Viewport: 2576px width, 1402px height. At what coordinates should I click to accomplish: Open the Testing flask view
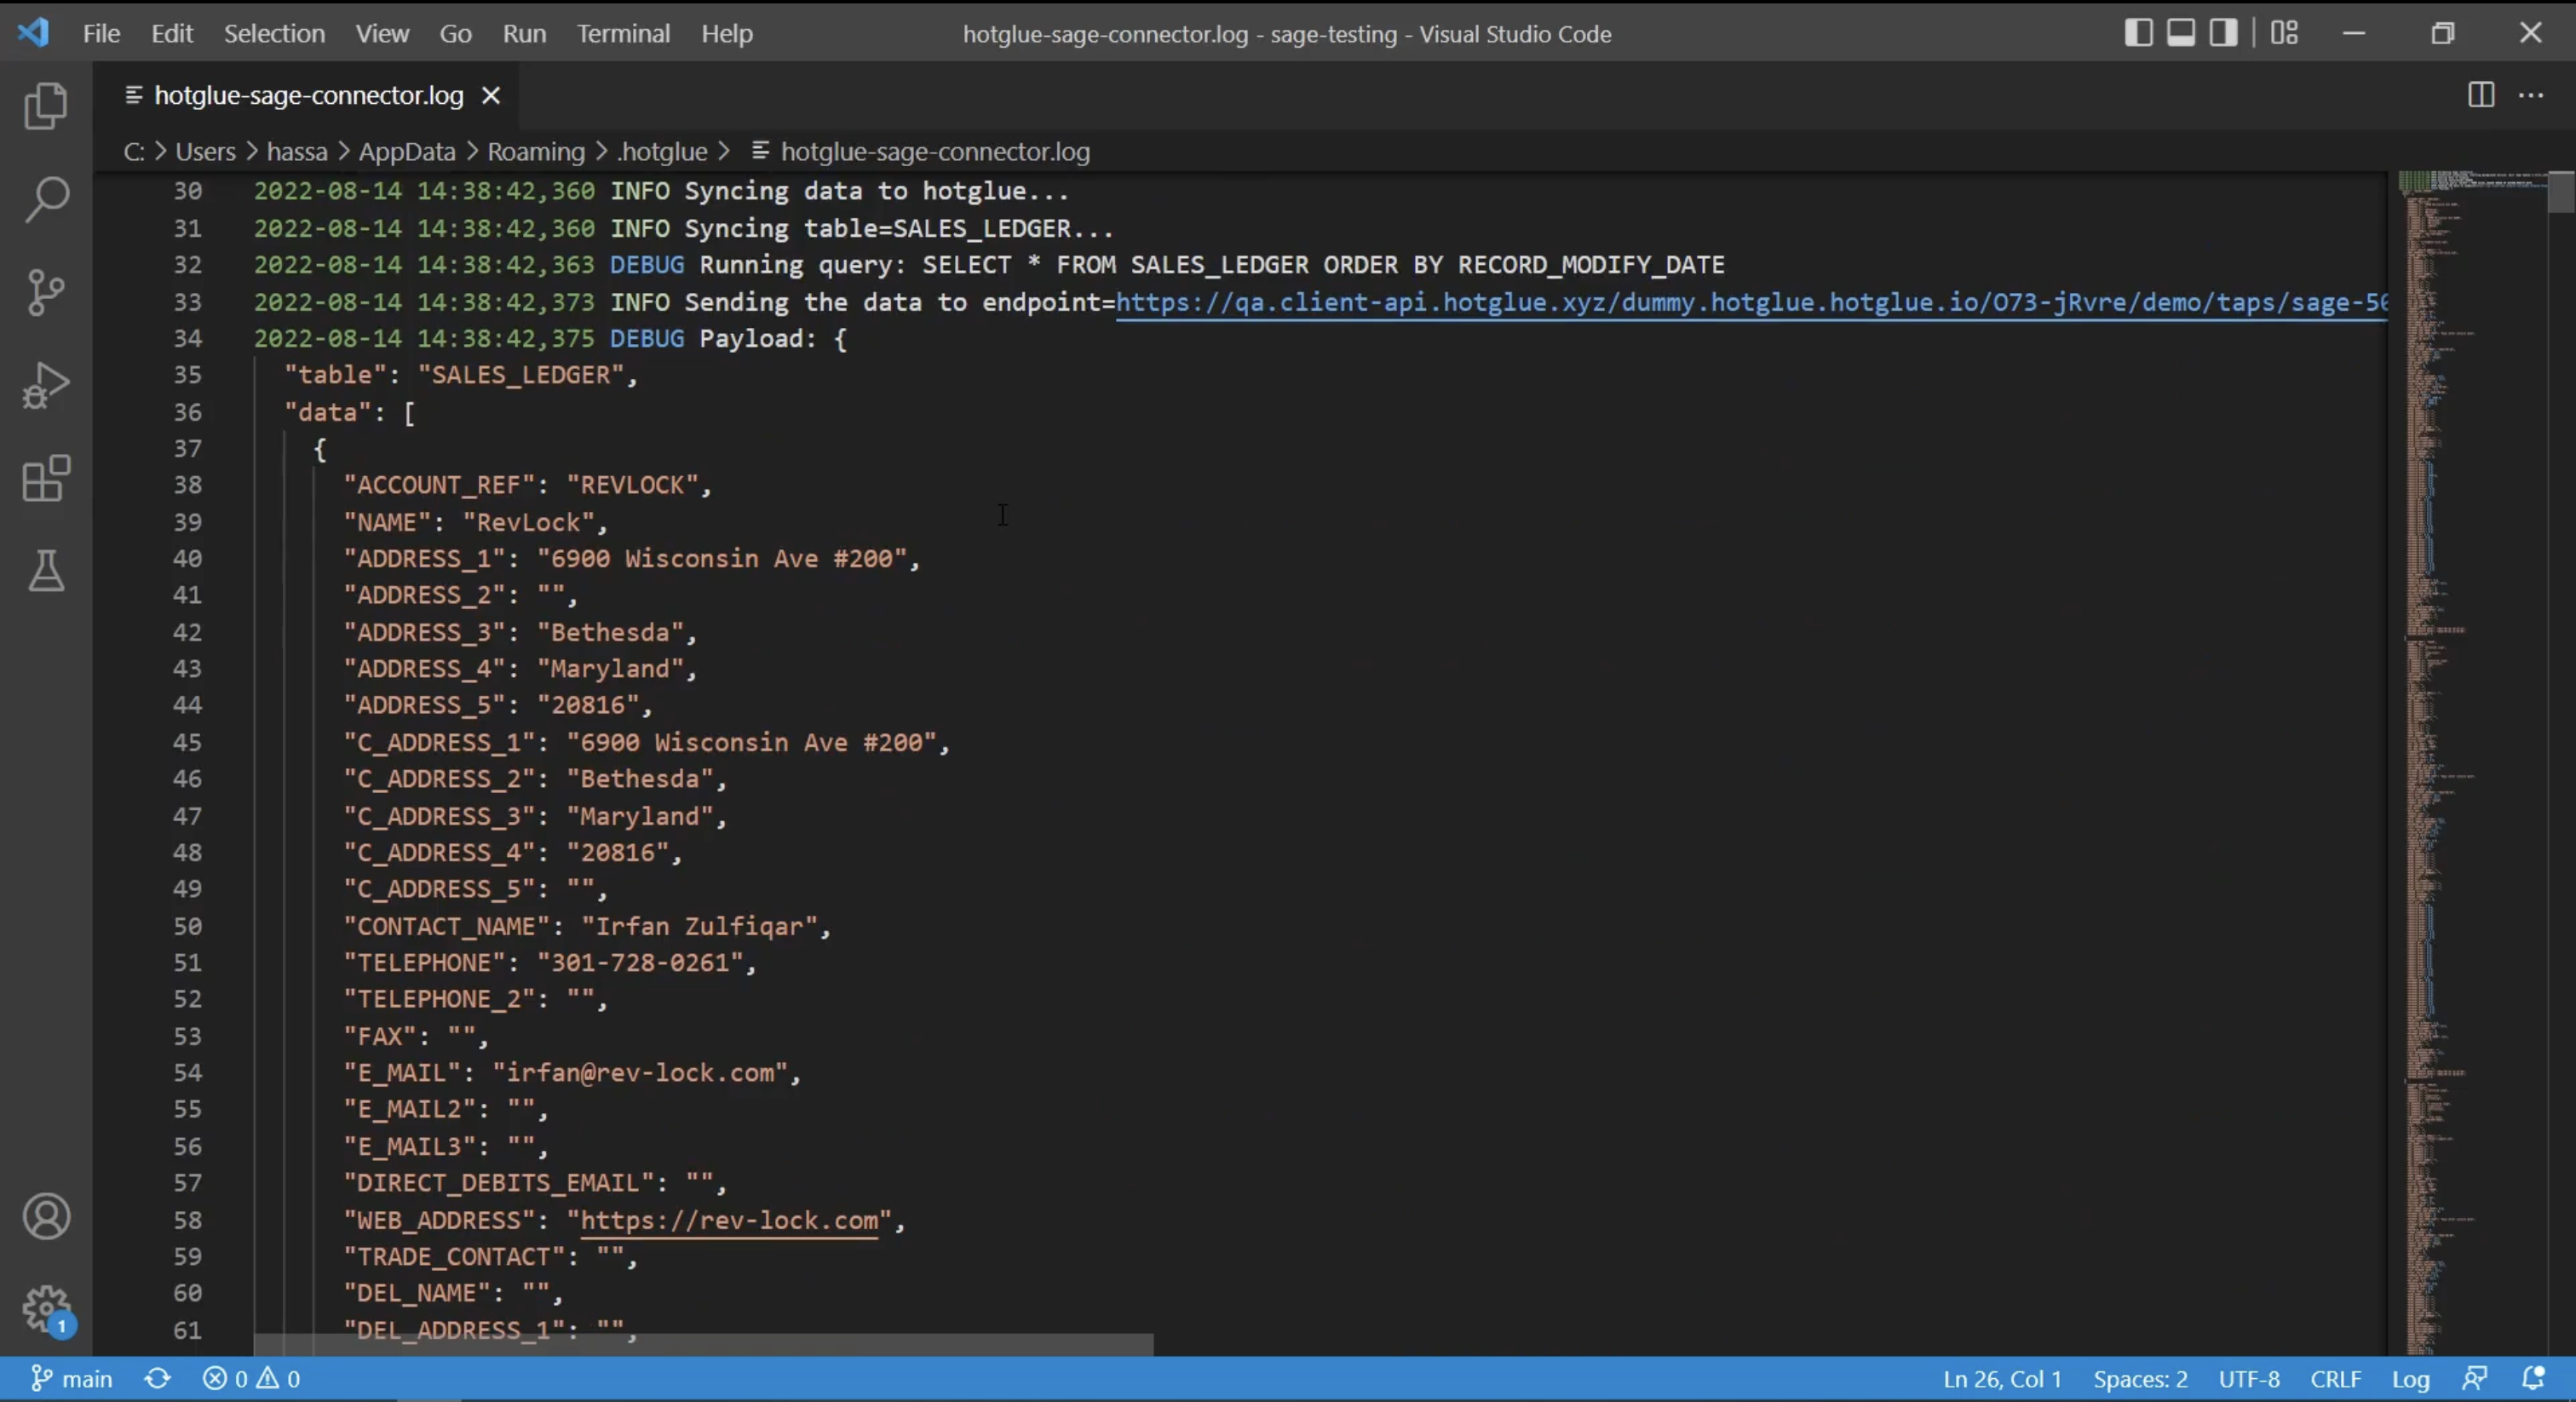click(46, 571)
